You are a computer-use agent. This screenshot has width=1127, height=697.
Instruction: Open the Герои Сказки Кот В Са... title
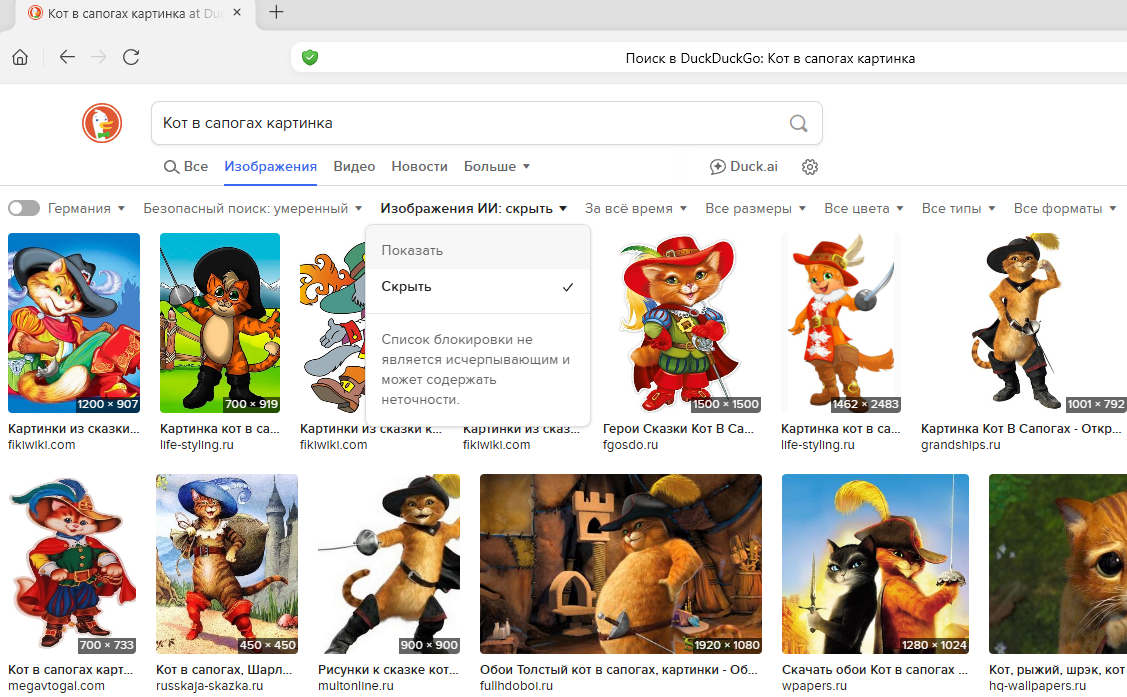coord(678,429)
